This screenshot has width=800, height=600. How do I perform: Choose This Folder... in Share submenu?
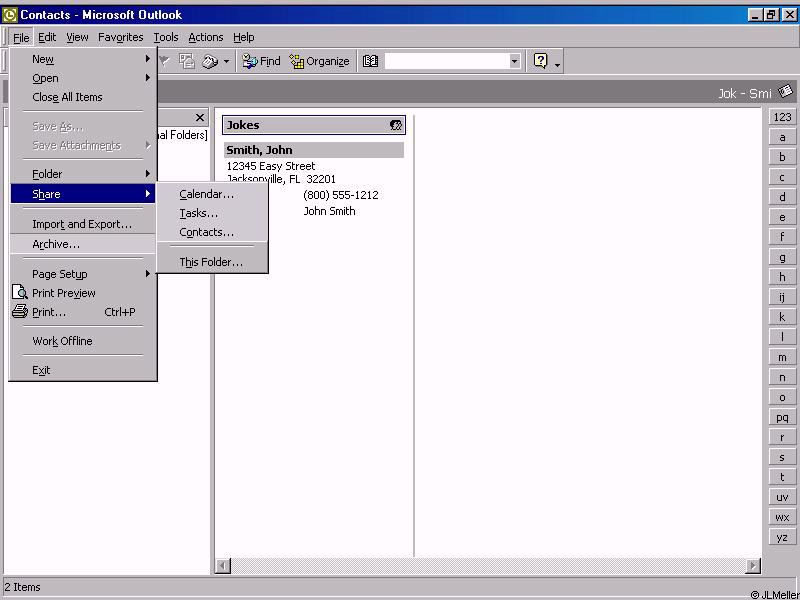click(212, 262)
